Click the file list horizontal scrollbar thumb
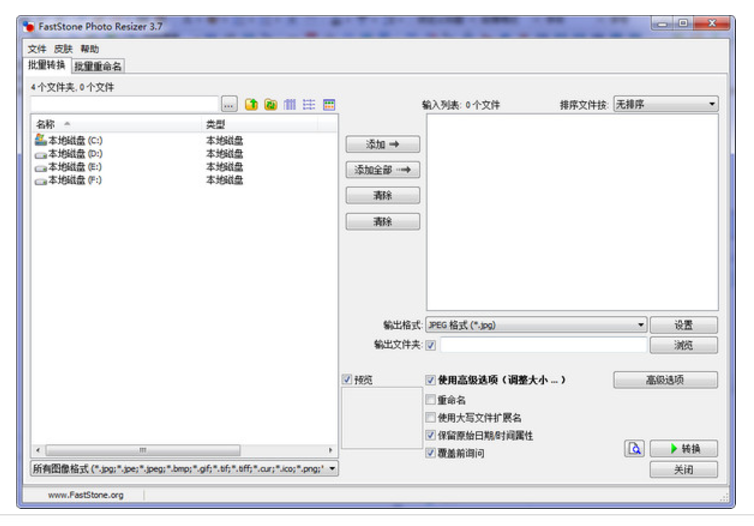The image size is (754, 526). click(143, 450)
